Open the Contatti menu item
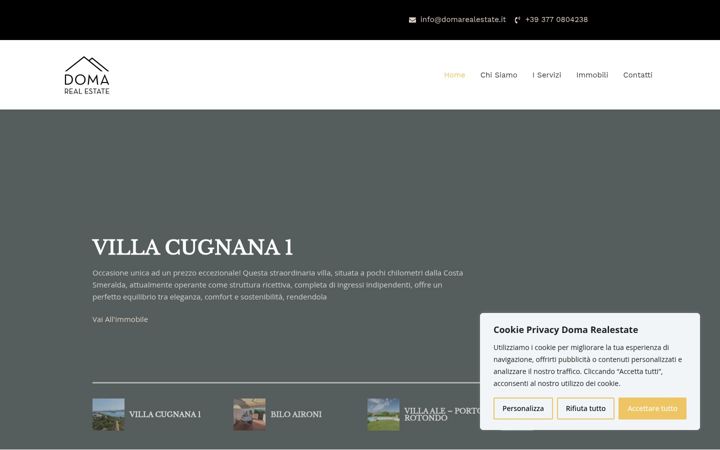The height and width of the screenshot is (450, 720). 637,75
